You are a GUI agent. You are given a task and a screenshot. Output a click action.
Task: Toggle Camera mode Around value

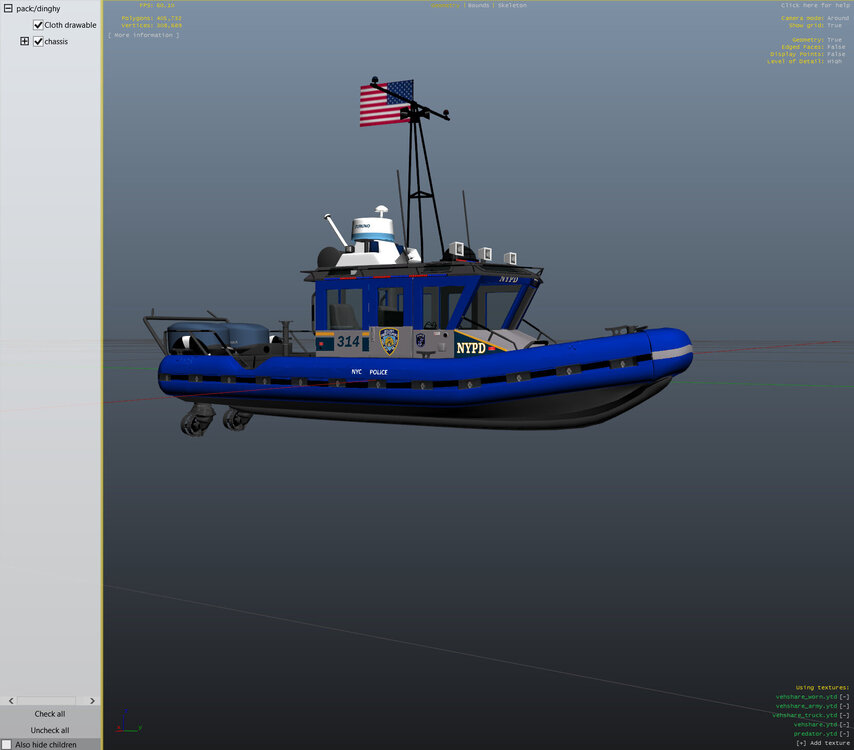click(838, 18)
